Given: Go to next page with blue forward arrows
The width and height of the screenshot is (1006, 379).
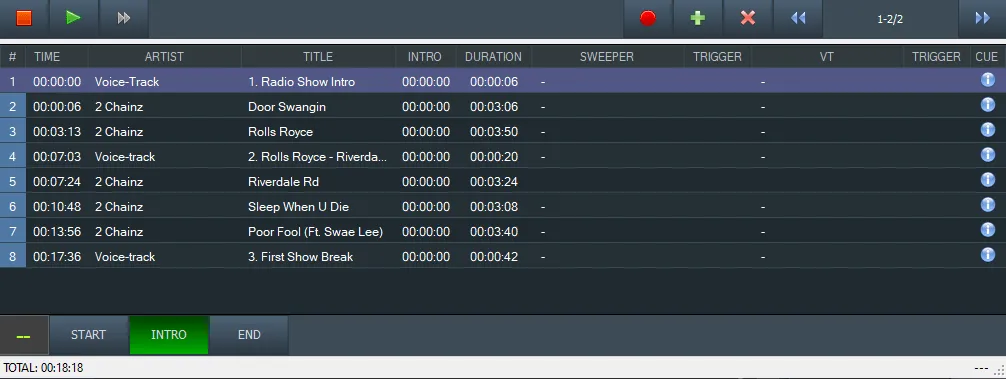Looking at the screenshot, I should (982, 18).
